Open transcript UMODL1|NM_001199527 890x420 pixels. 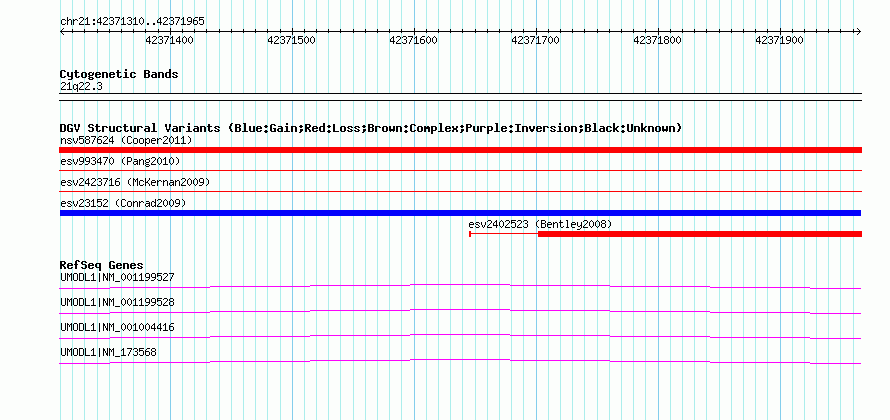117,278
